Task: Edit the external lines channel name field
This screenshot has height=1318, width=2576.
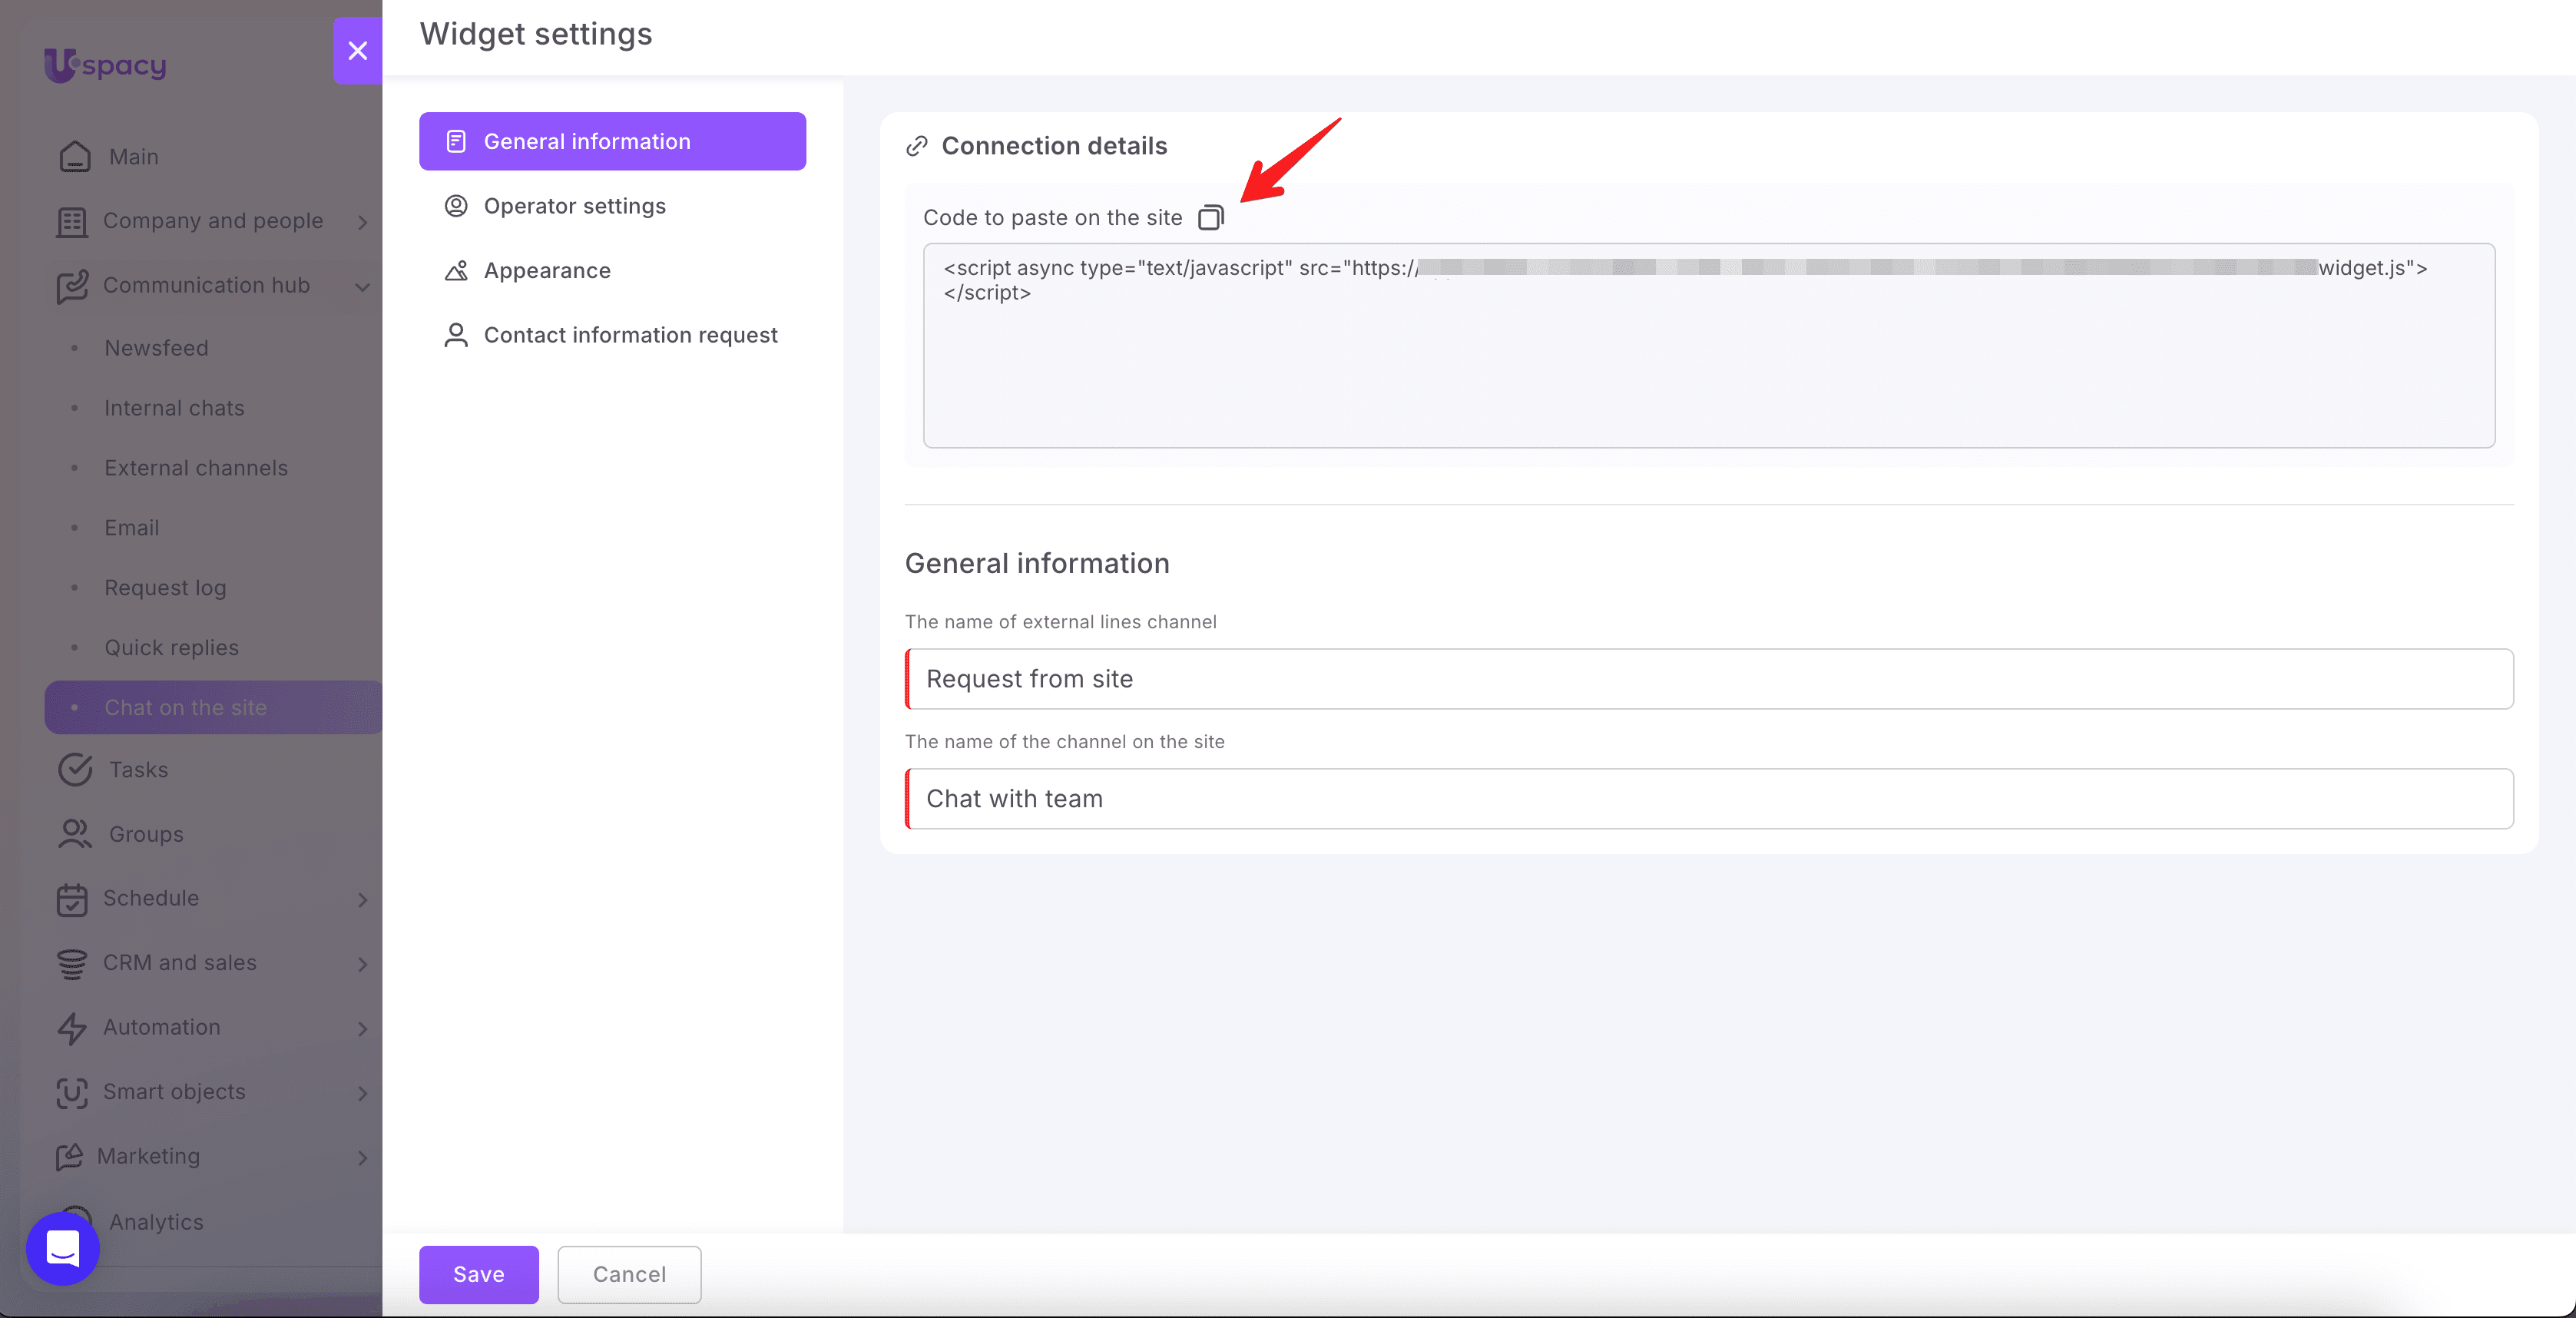Action: point(1709,679)
